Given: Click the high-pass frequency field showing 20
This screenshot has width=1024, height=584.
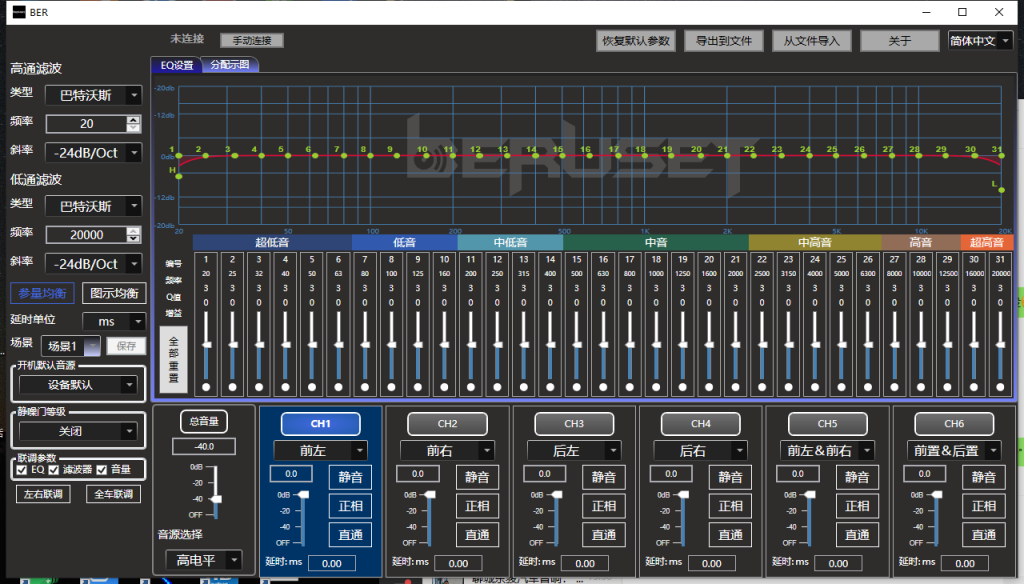Looking at the screenshot, I should [x=86, y=124].
